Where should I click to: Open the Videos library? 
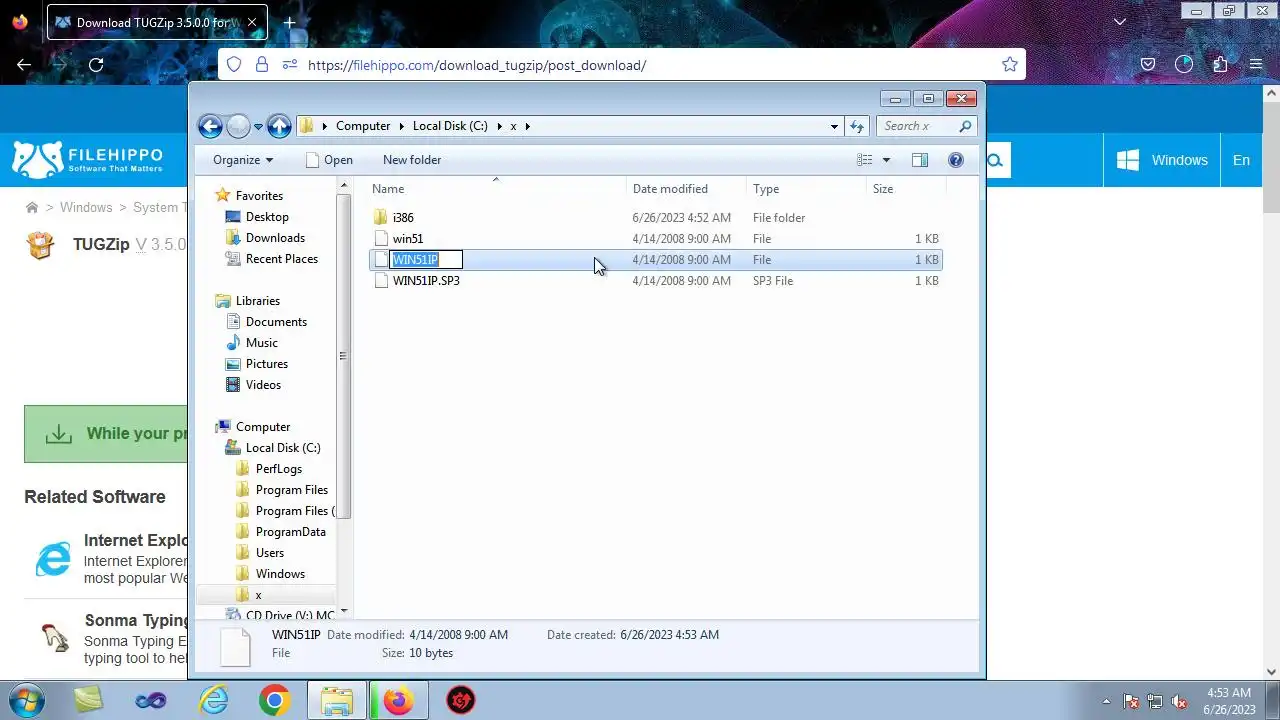click(x=263, y=385)
